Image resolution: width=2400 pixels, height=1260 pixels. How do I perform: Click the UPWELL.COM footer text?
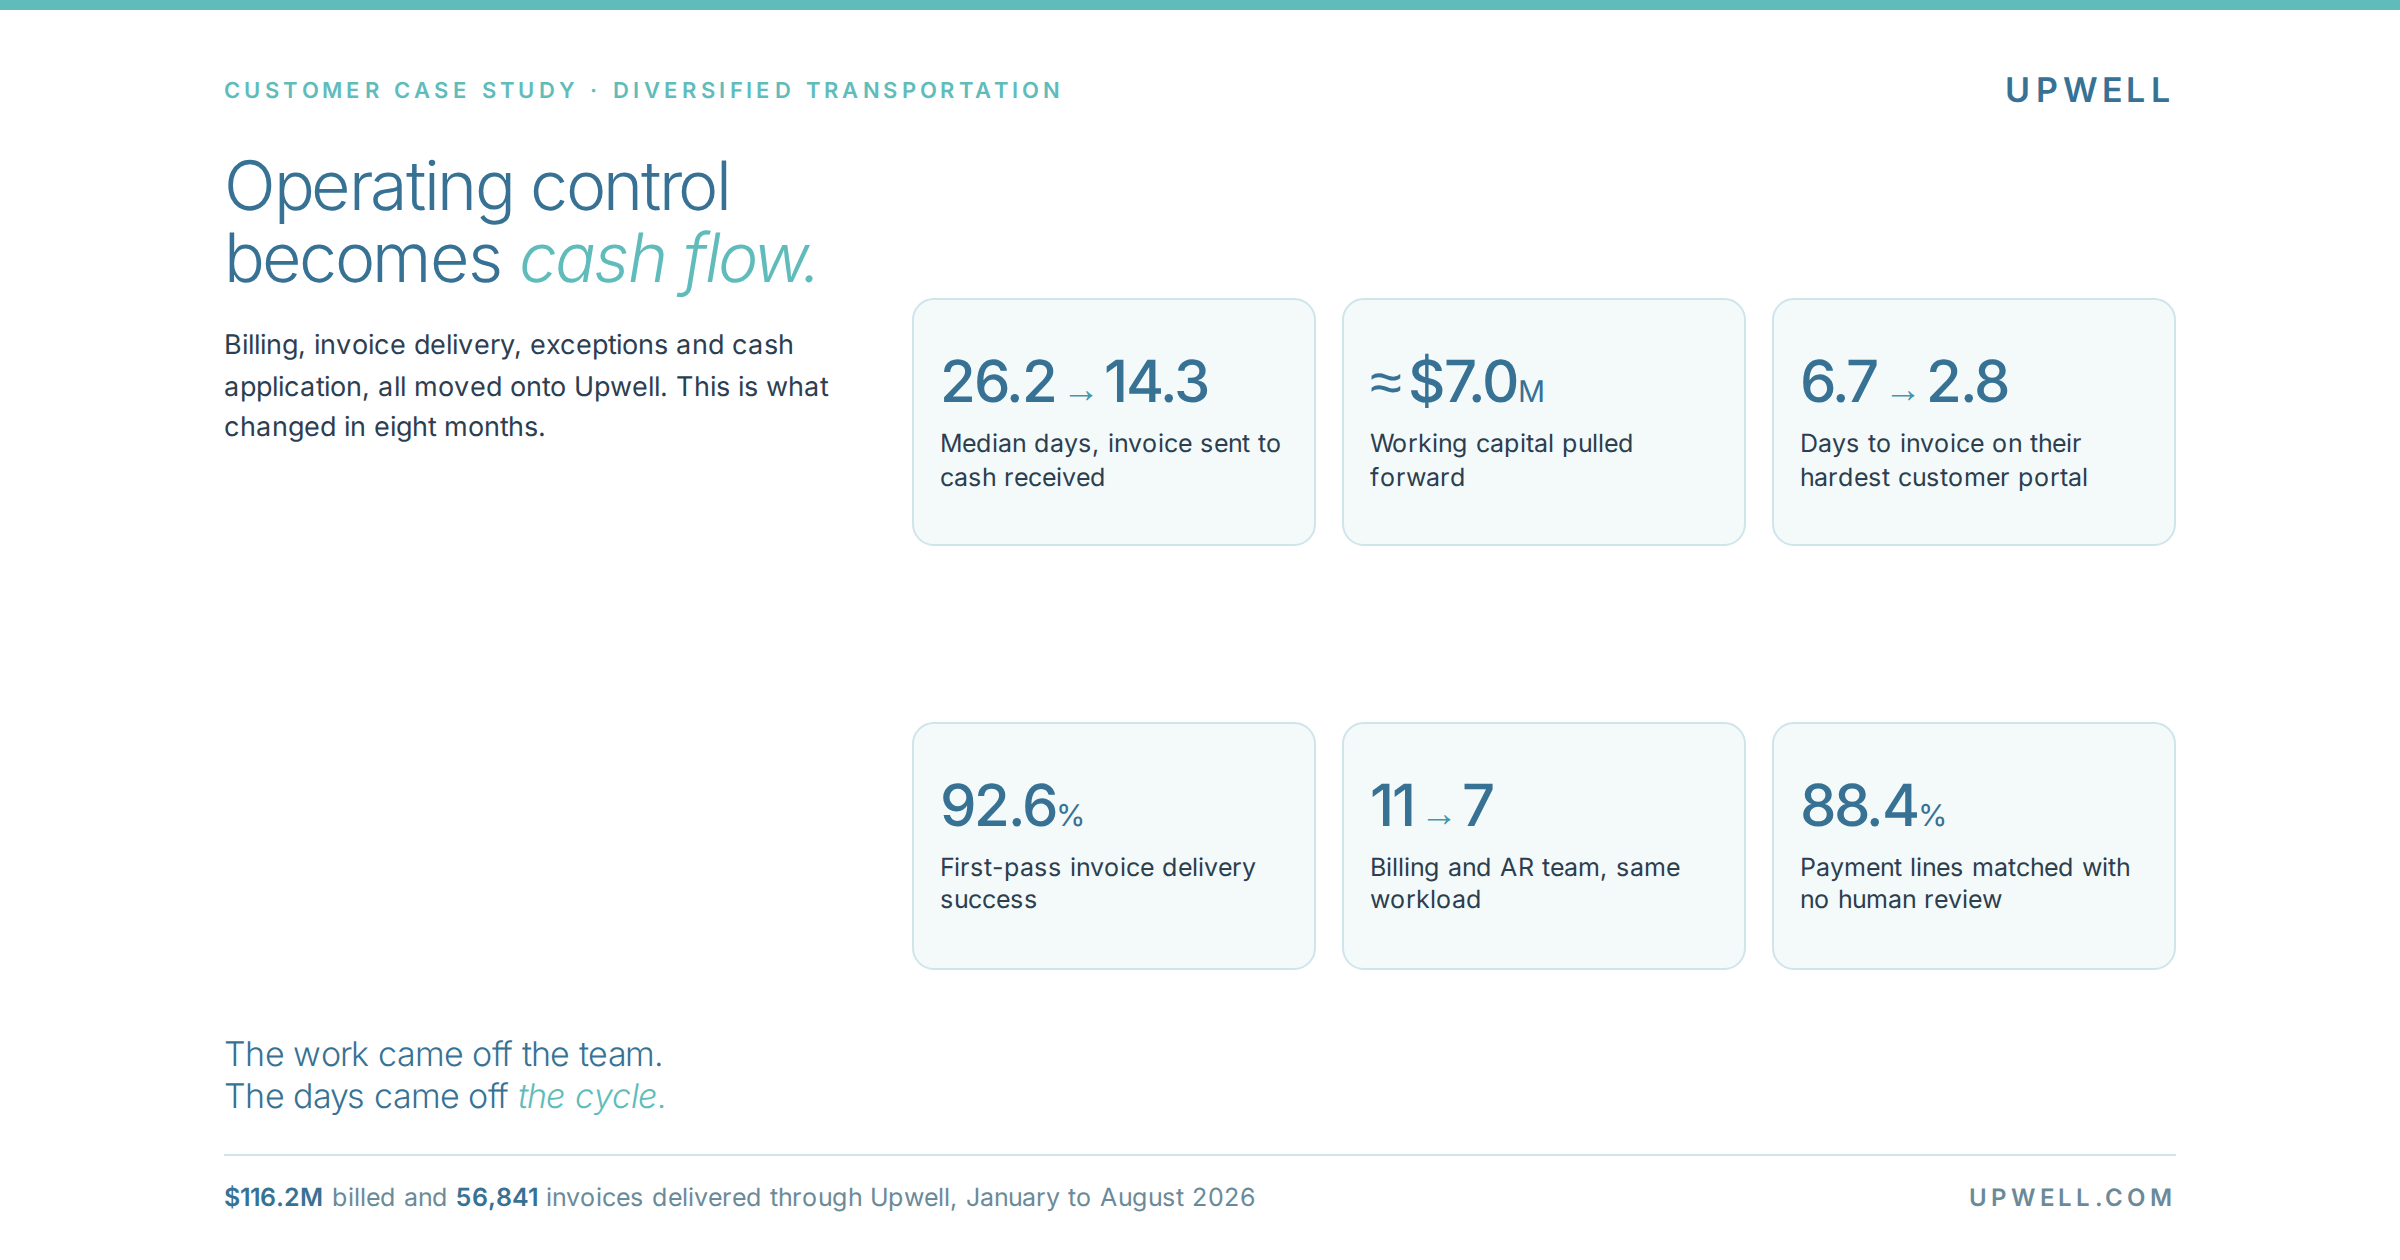point(2071,1197)
